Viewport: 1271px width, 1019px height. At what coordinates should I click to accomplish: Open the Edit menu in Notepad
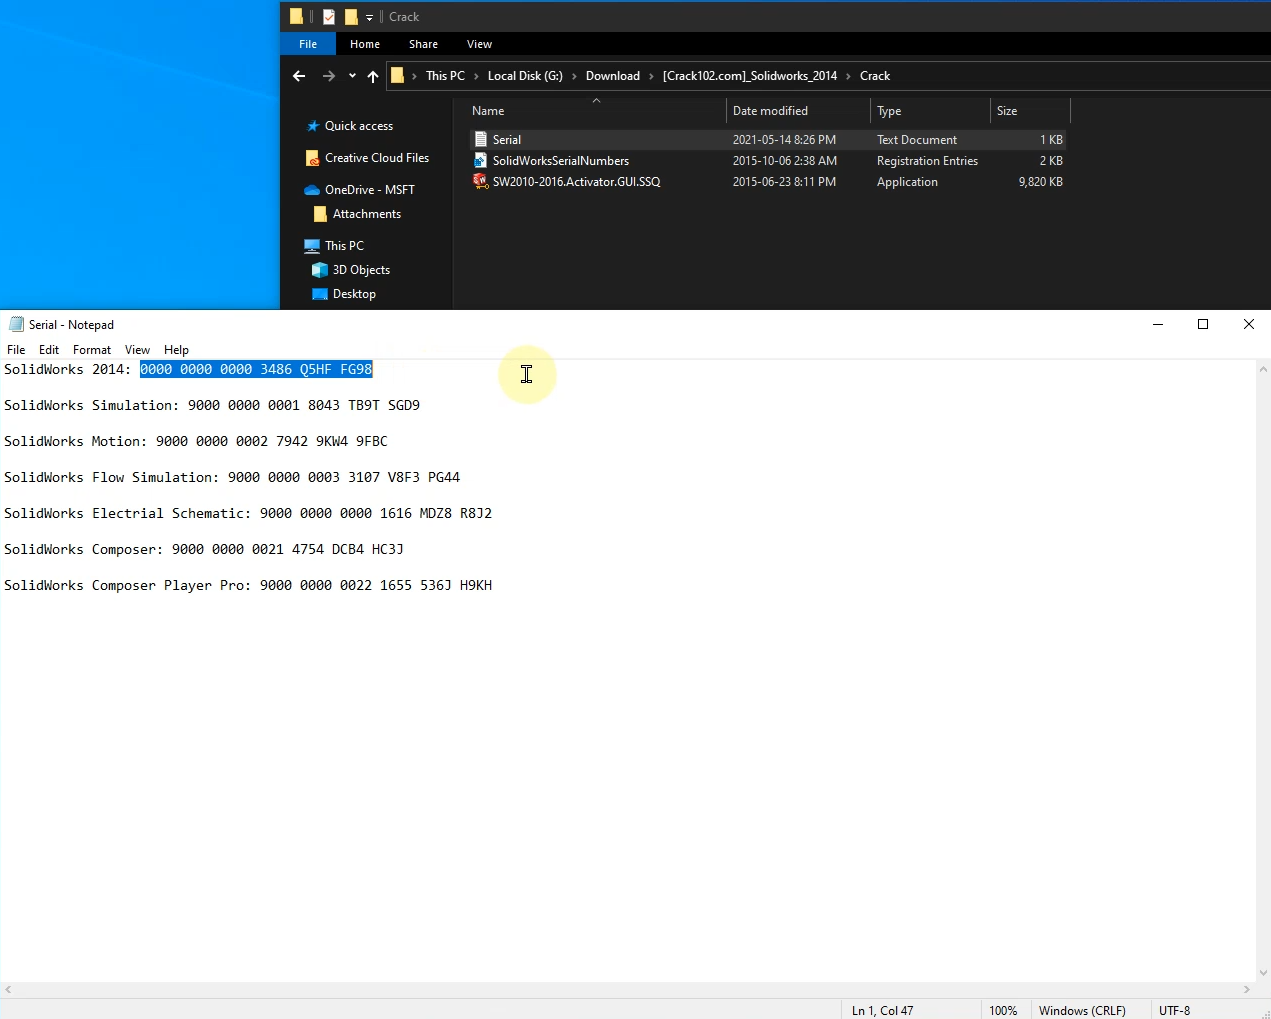(x=49, y=350)
